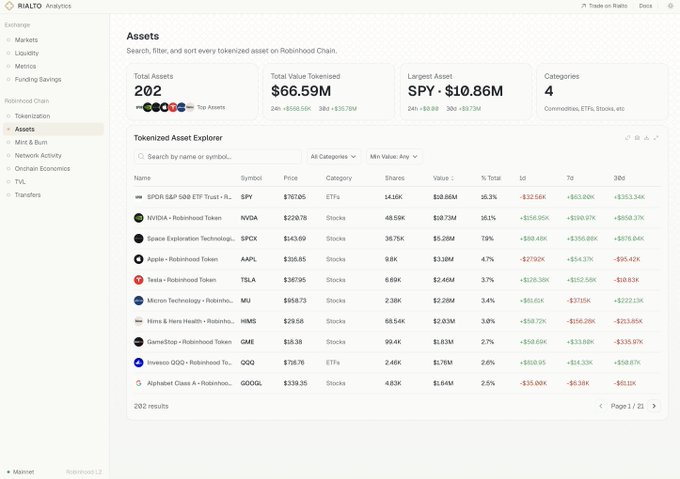The height and width of the screenshot is (479, 680).
Task: Sort by the 30d column header
Action: pos(619,178)
